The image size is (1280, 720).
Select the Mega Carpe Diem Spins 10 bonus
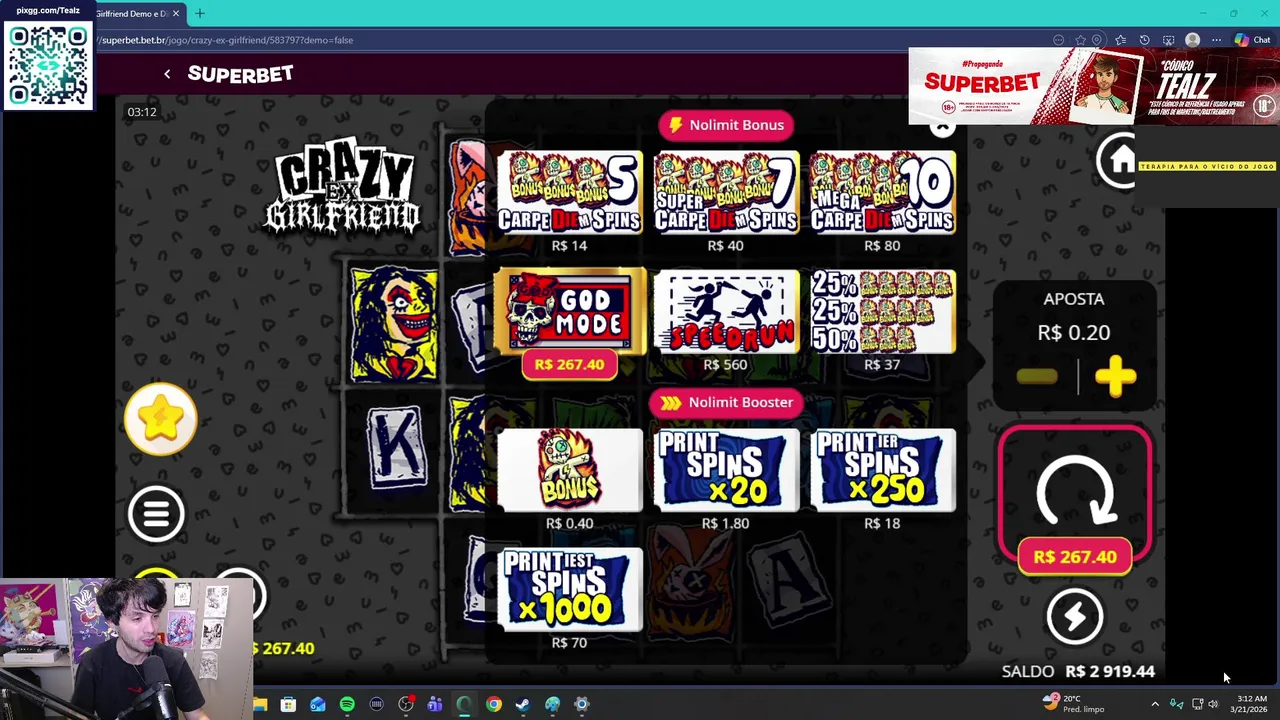[x=883, y=194]
